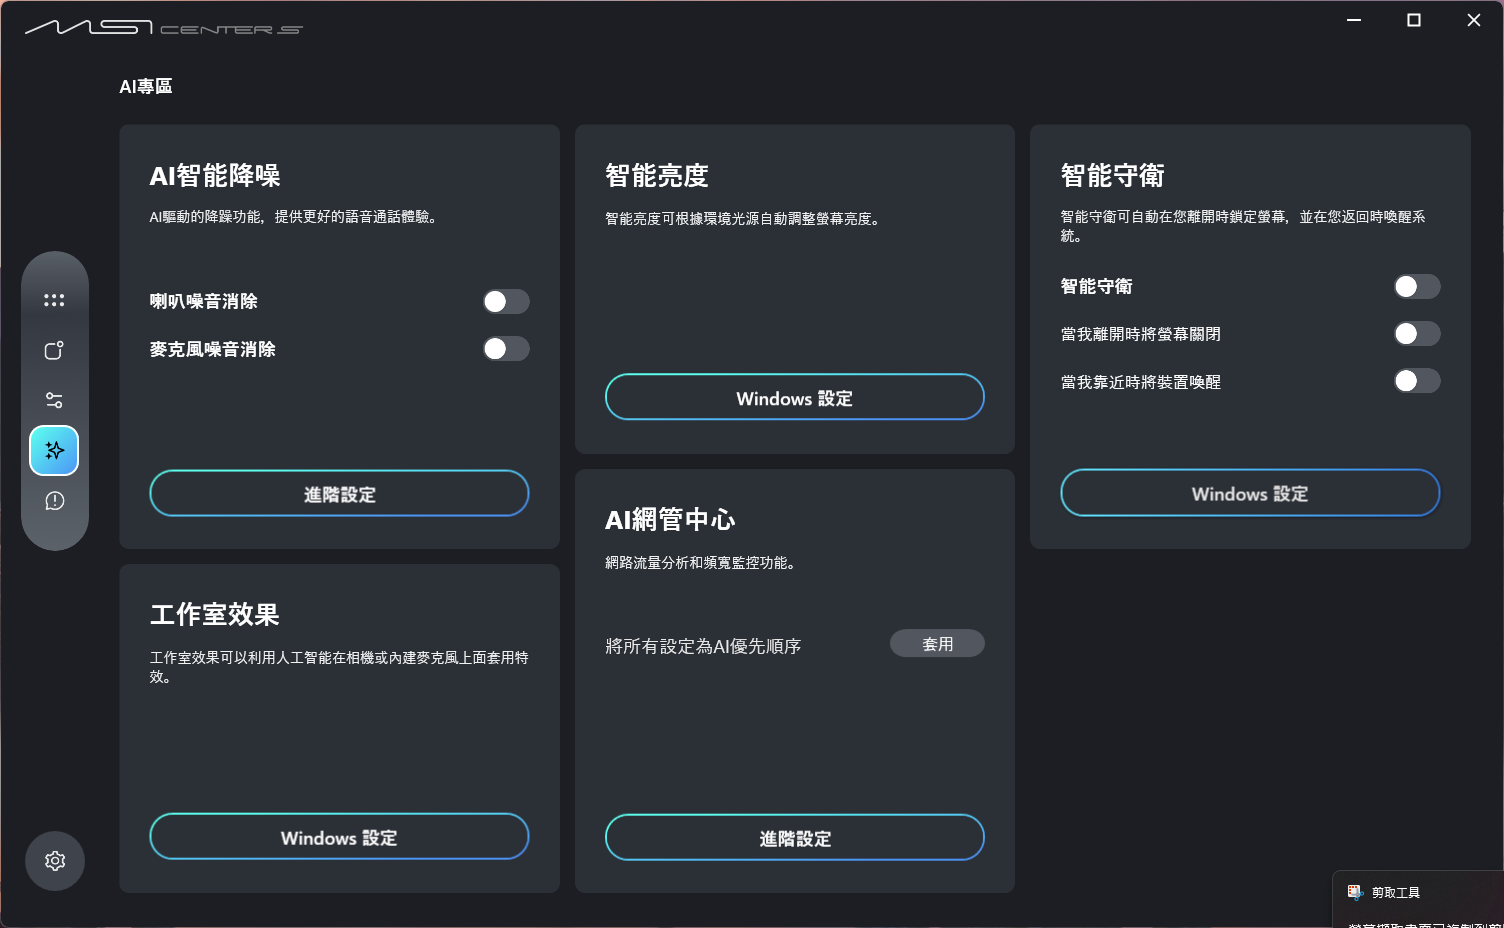Open the sliders settings icon in sidebar
The height and width of the screenshot is (928, 1504).
click(x=54, y=400)
